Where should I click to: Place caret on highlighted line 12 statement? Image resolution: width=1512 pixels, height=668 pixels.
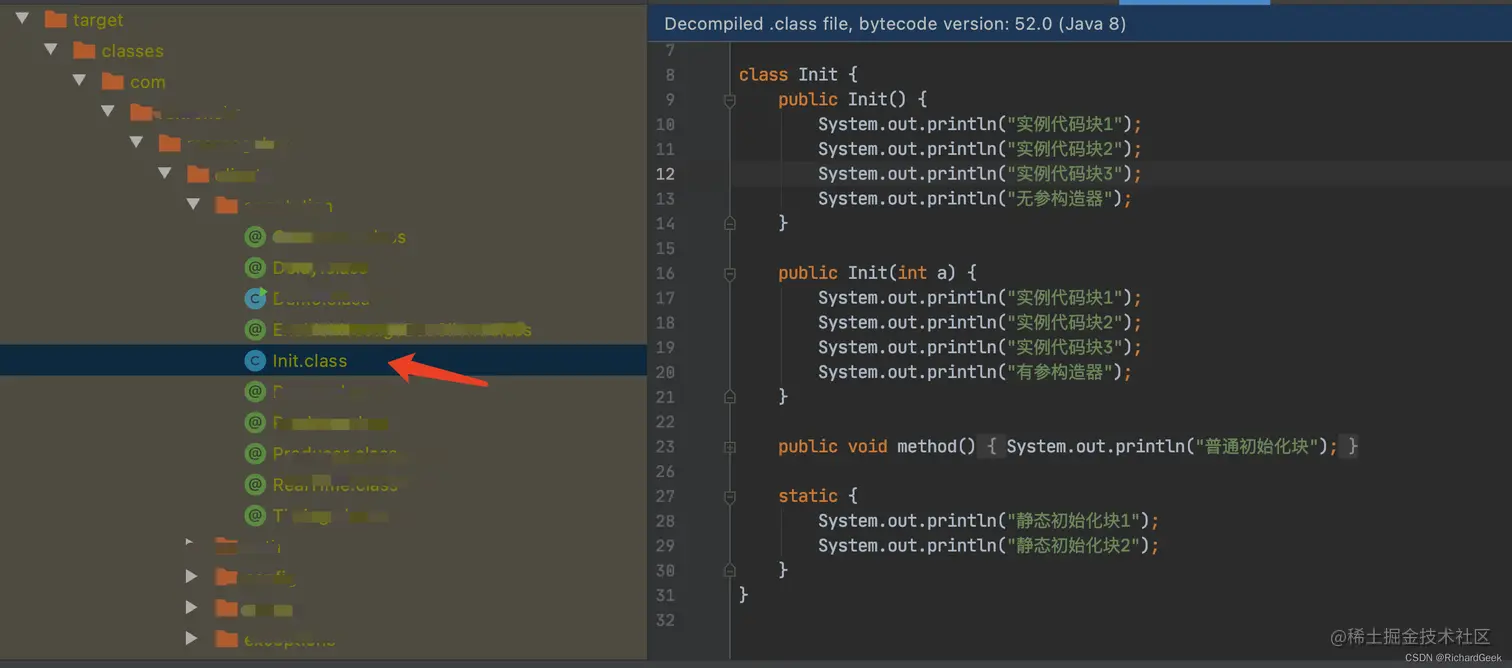coord(980,174)
